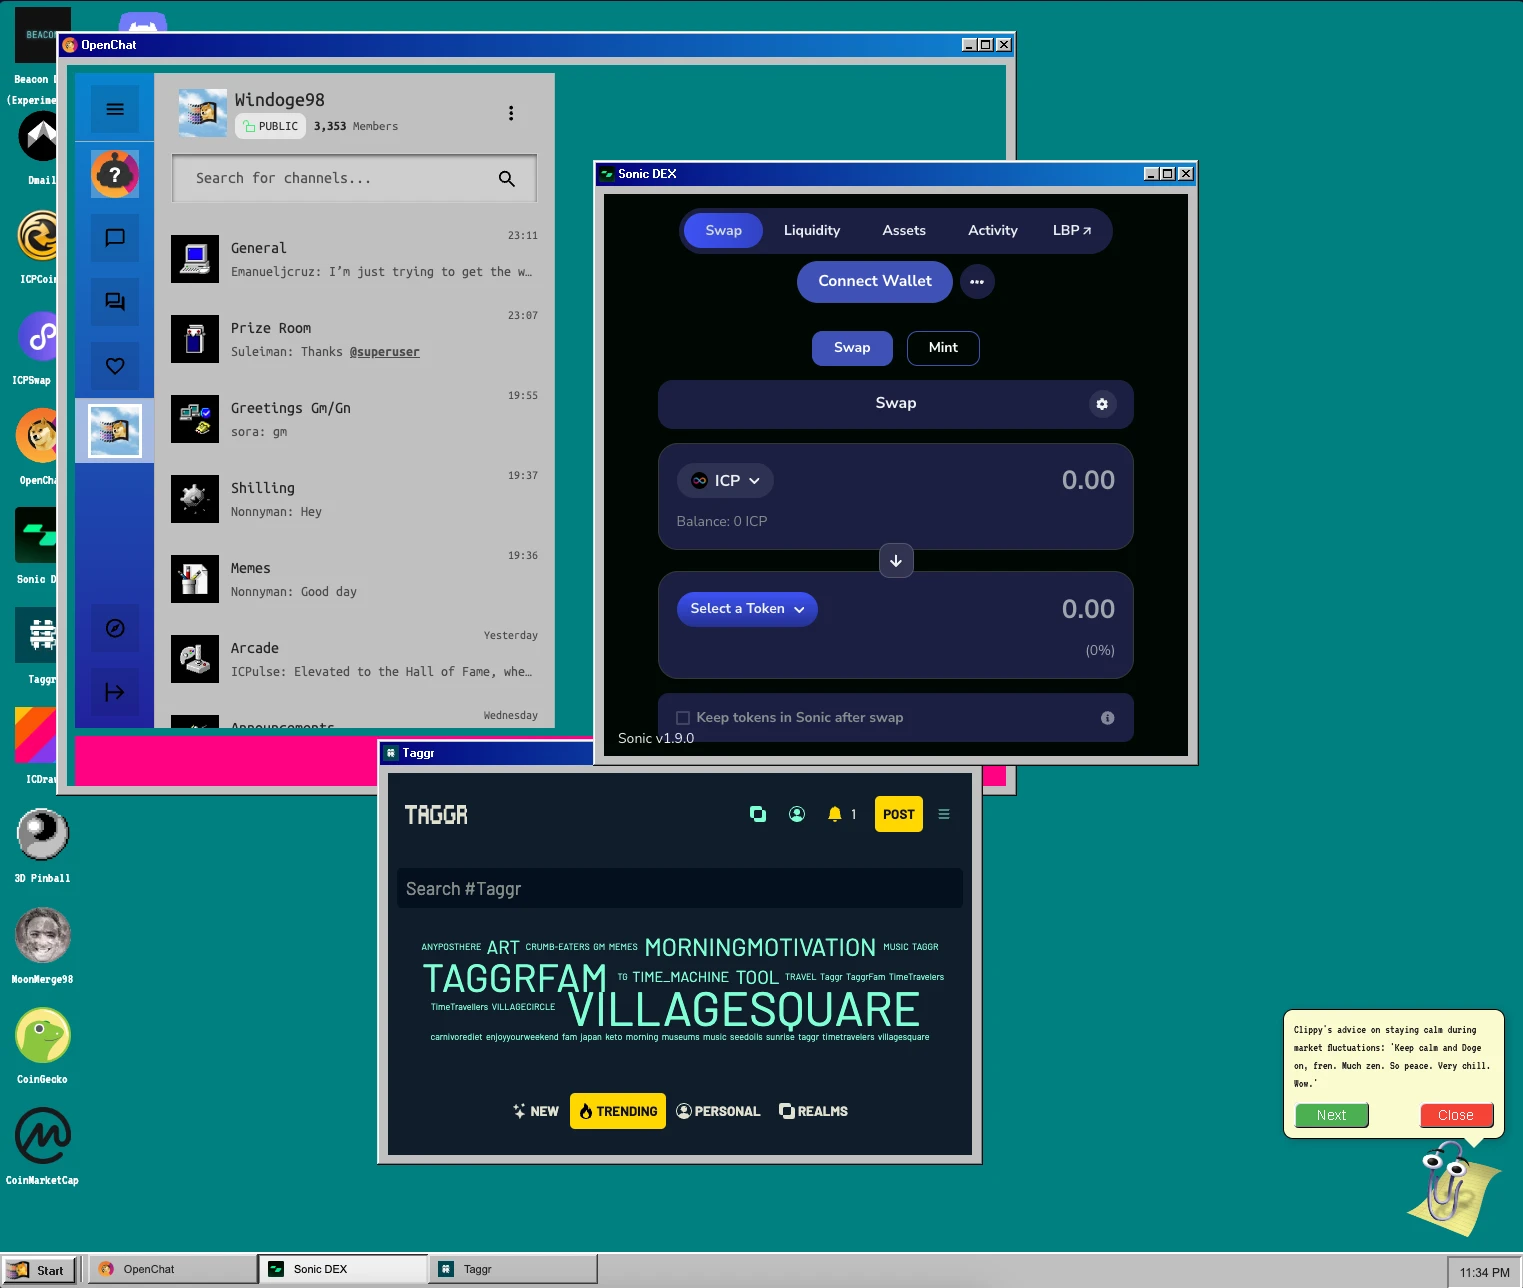Open the LBP external link tab
Viewport: 1523px width, 1288px height.
click(x=1072, y=230)
